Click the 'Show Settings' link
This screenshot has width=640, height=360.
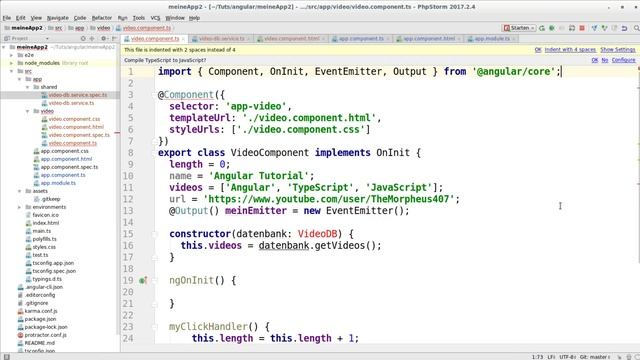618,50
